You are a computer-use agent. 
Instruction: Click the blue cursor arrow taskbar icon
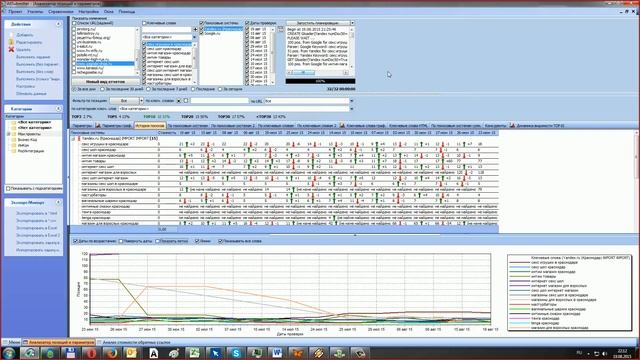215,353
